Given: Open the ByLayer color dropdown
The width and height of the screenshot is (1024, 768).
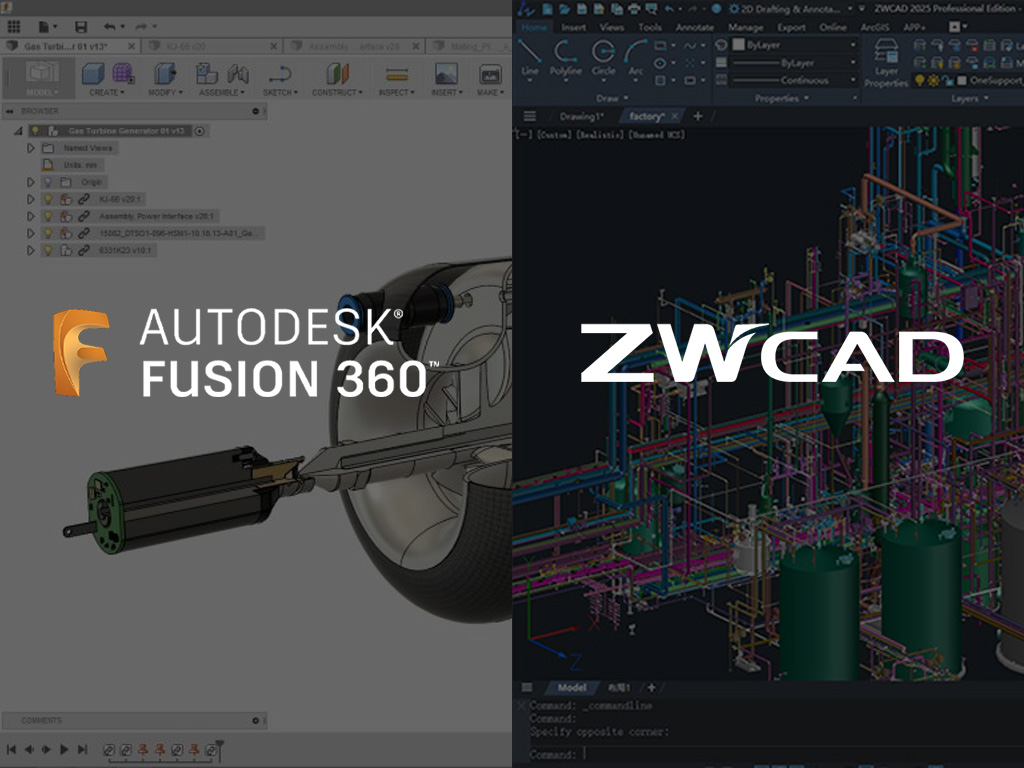Looking at the screenshot, I should (795, 45).
